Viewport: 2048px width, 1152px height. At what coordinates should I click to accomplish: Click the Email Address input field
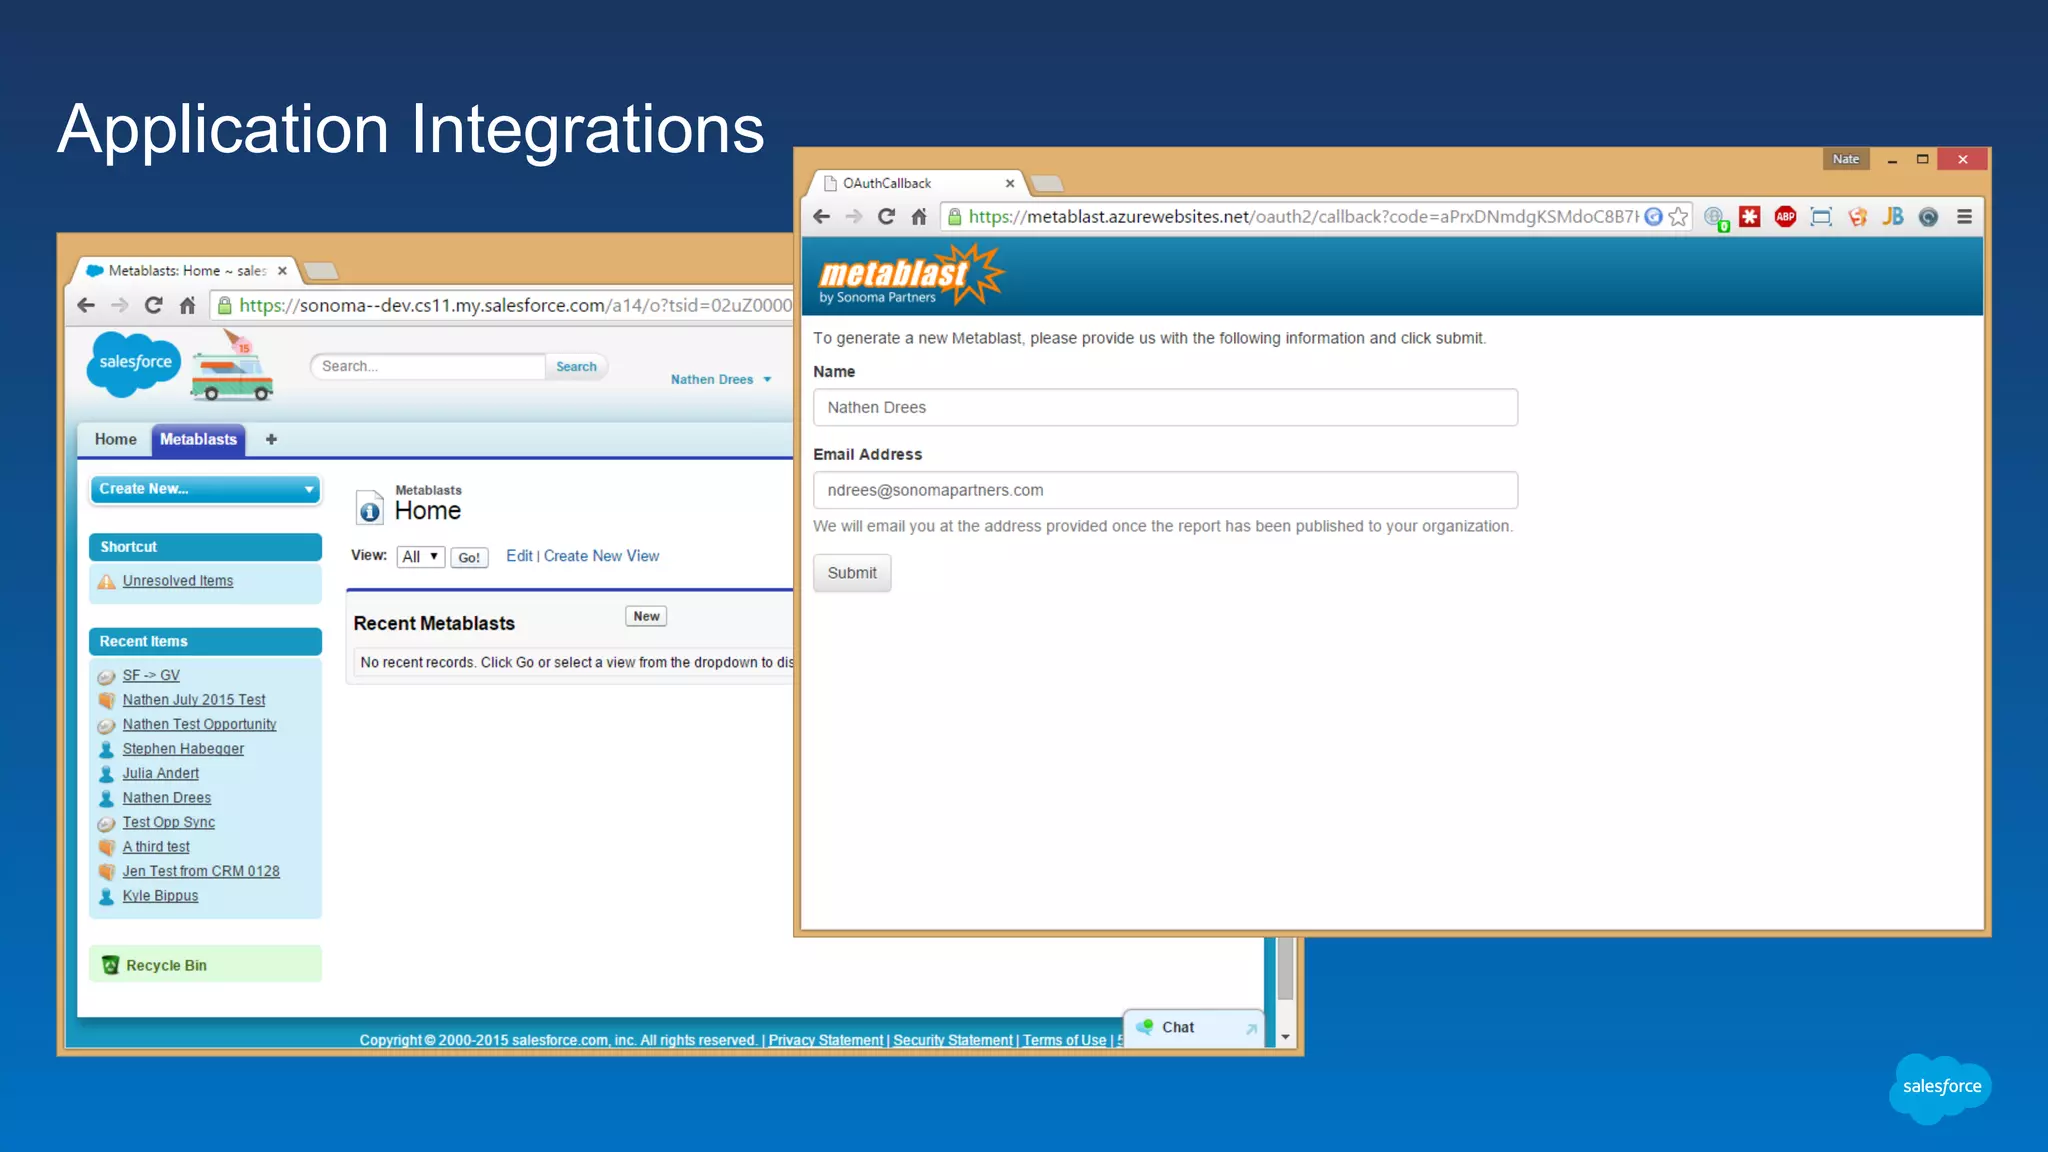(x=1165, y=491)
